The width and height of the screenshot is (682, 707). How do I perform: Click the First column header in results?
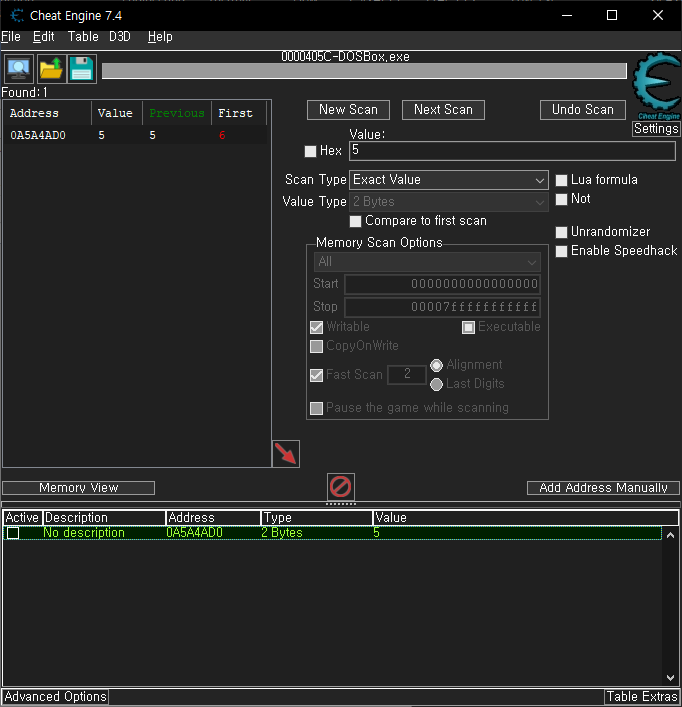(238, 113)
